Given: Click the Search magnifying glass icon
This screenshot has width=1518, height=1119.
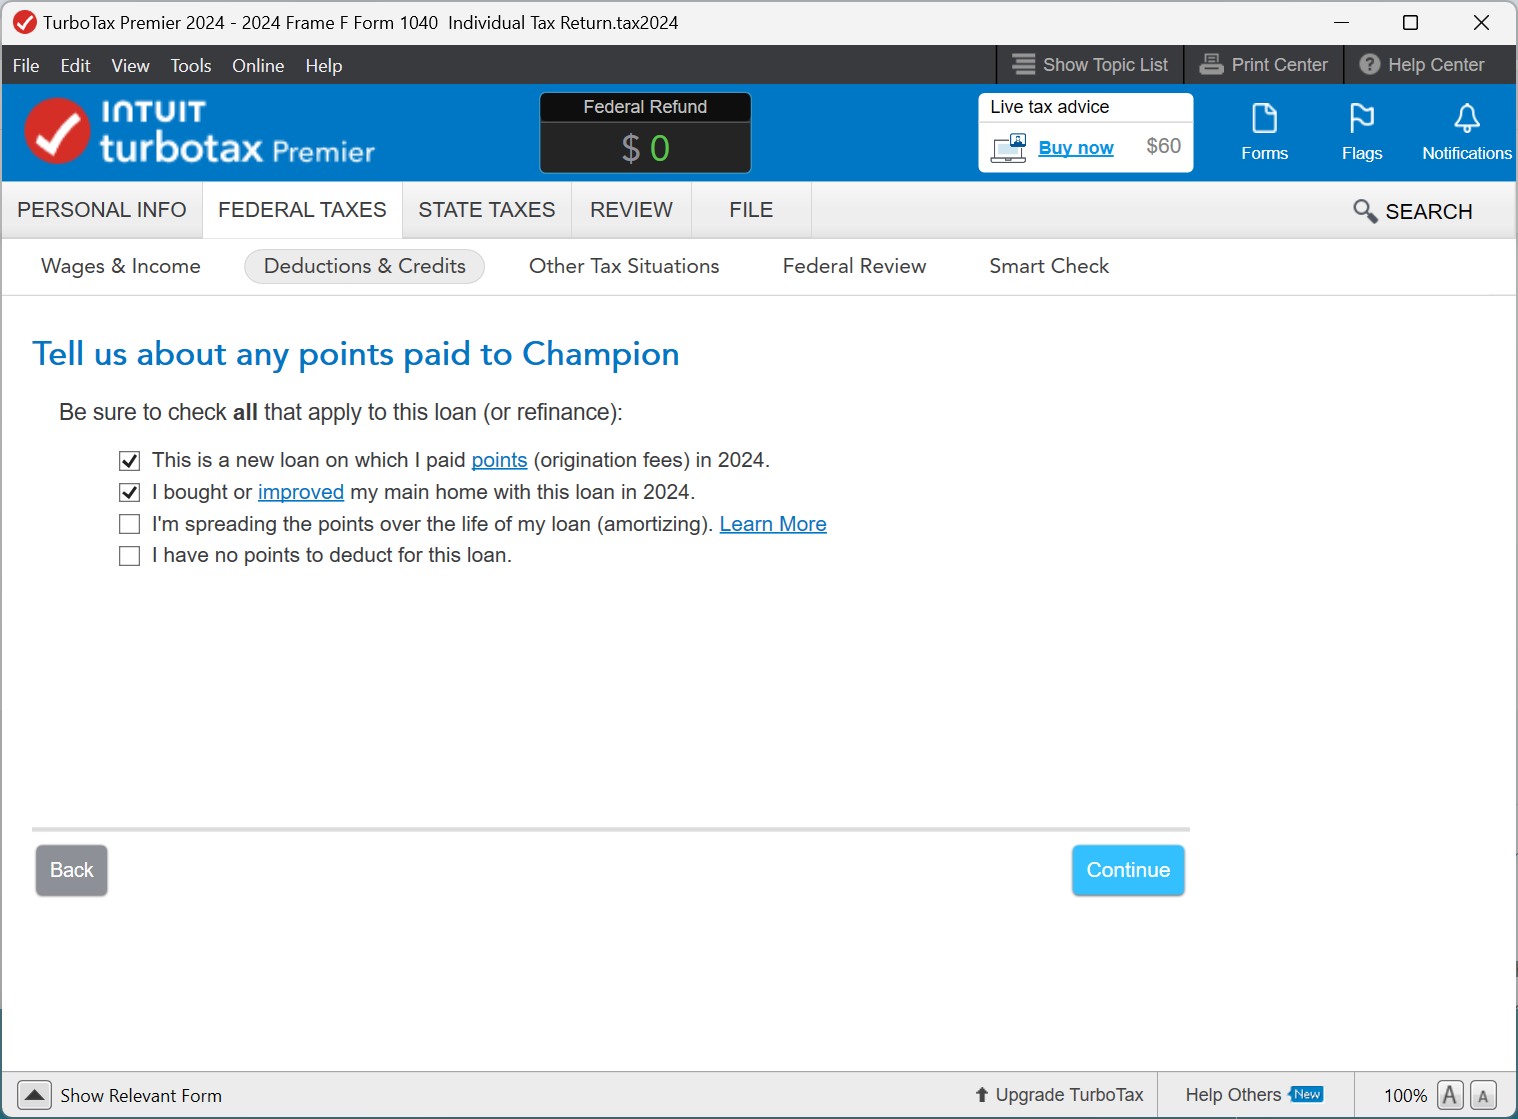Looking at the screenshot, I should coord(1365,211).
